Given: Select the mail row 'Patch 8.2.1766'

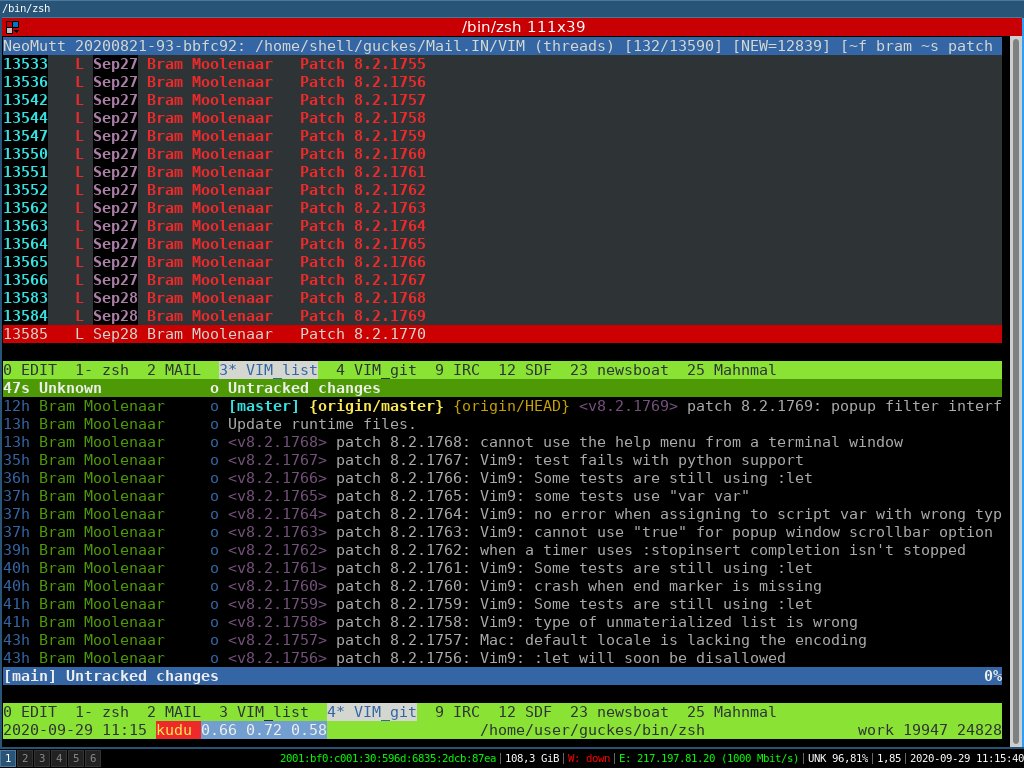Looking at the screenshot, I should point(502,262).
